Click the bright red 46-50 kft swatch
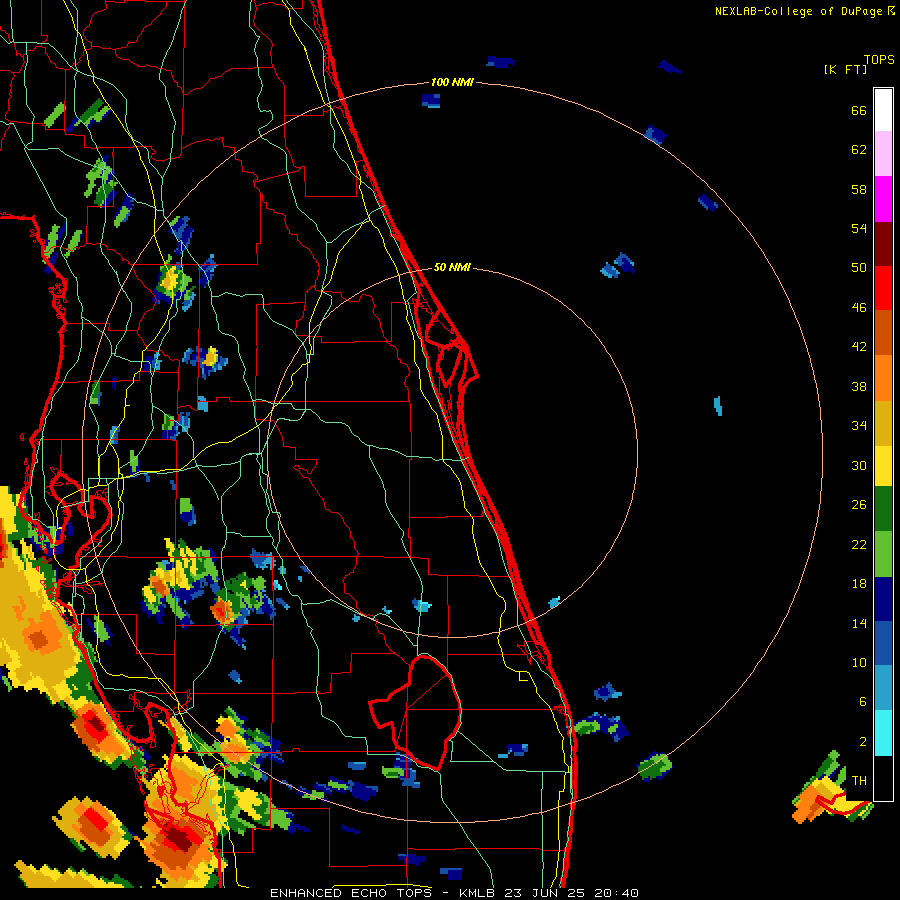 pyautogui.click(x=883, y=288)
